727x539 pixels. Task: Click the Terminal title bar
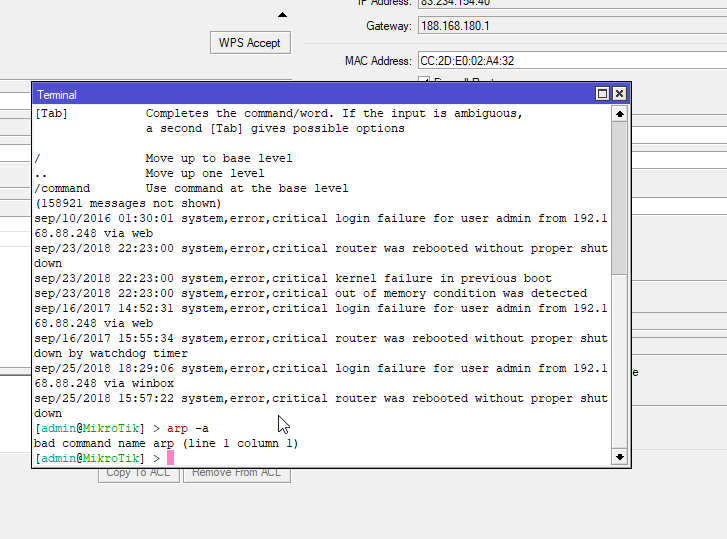(300, 94)
